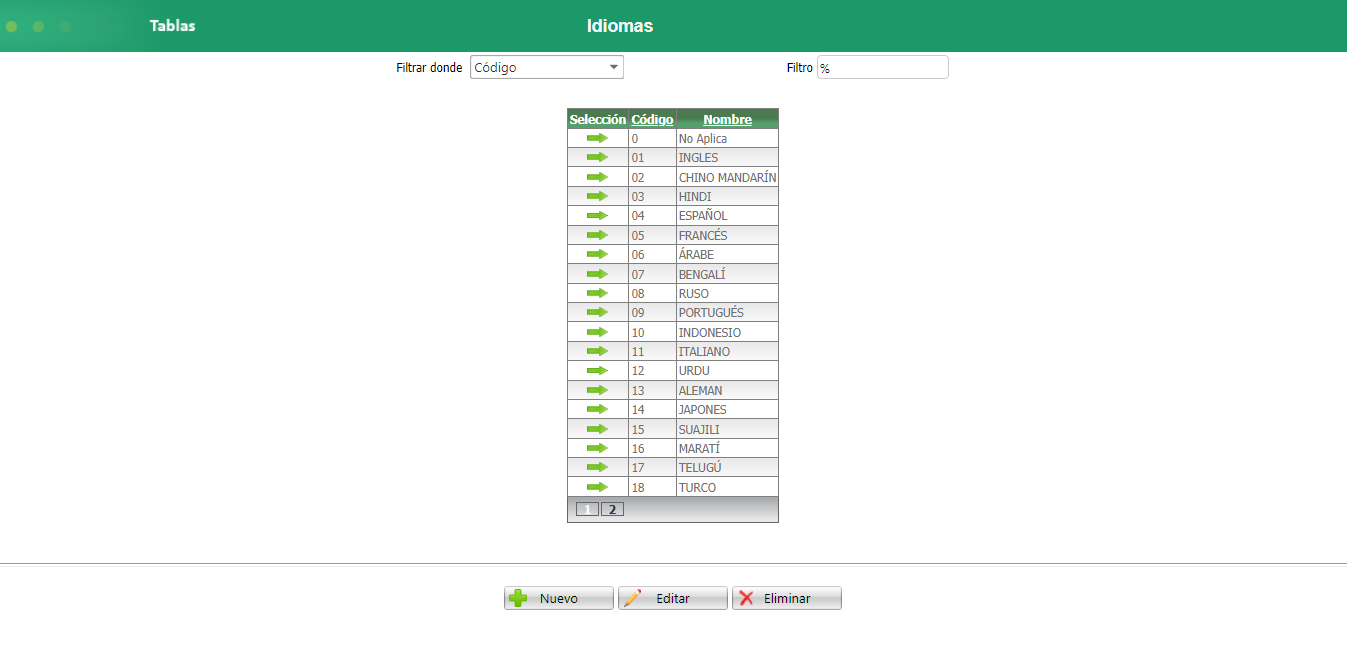Click the SUAJILI selection arrow
The image size is (1347, 652).
(597, 429)
